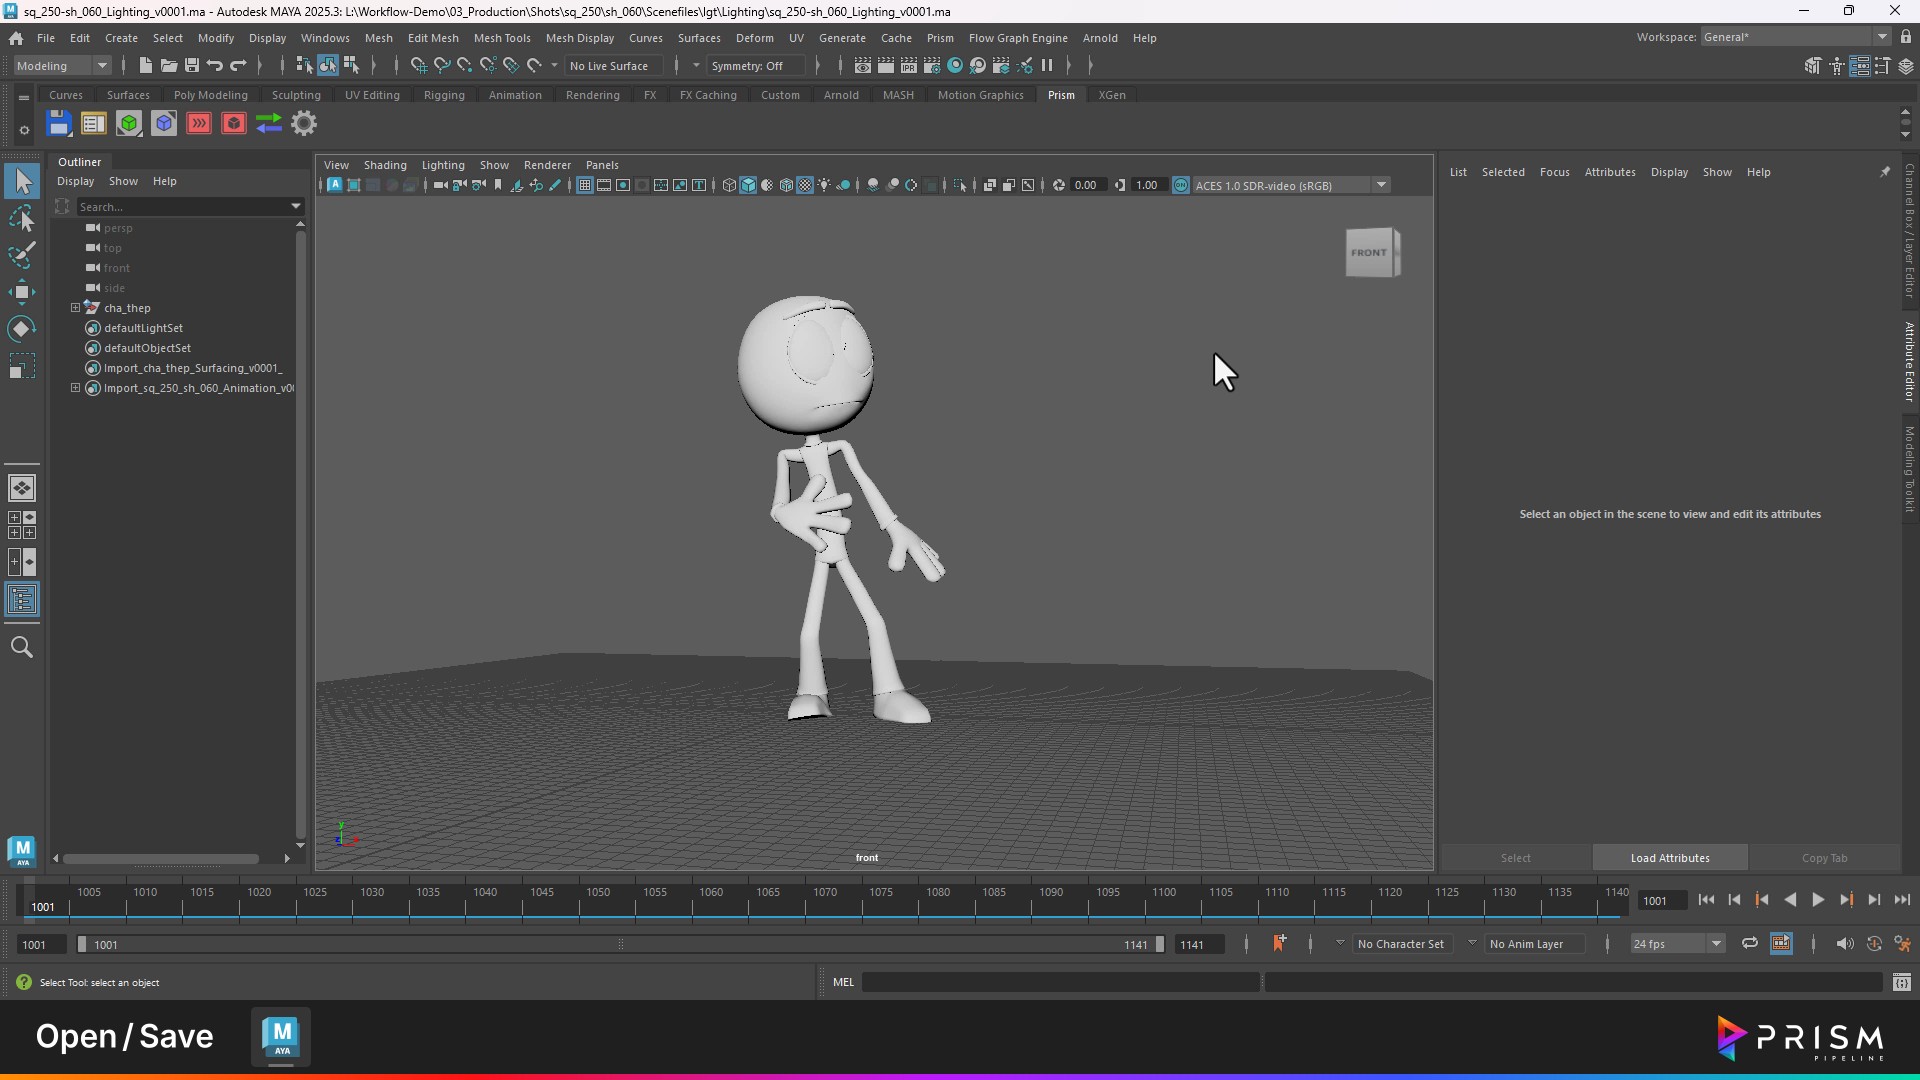Viewport: 1920px width, 1080px height.
Task: Activate the Move tool
Action: [x=22, y=292]
